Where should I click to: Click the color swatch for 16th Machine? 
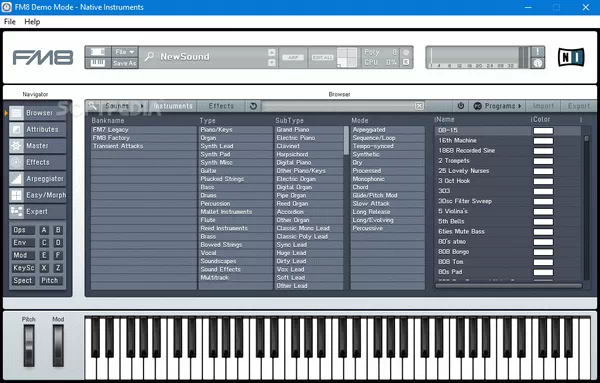click(x=543, y=141)
